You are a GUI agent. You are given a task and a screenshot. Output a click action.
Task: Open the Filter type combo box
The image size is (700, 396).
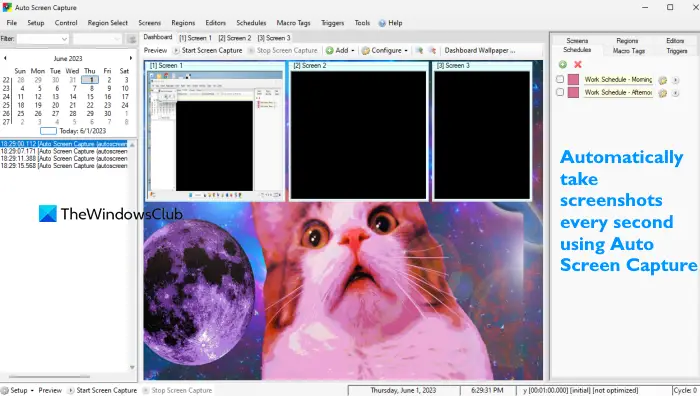point(43,39)
